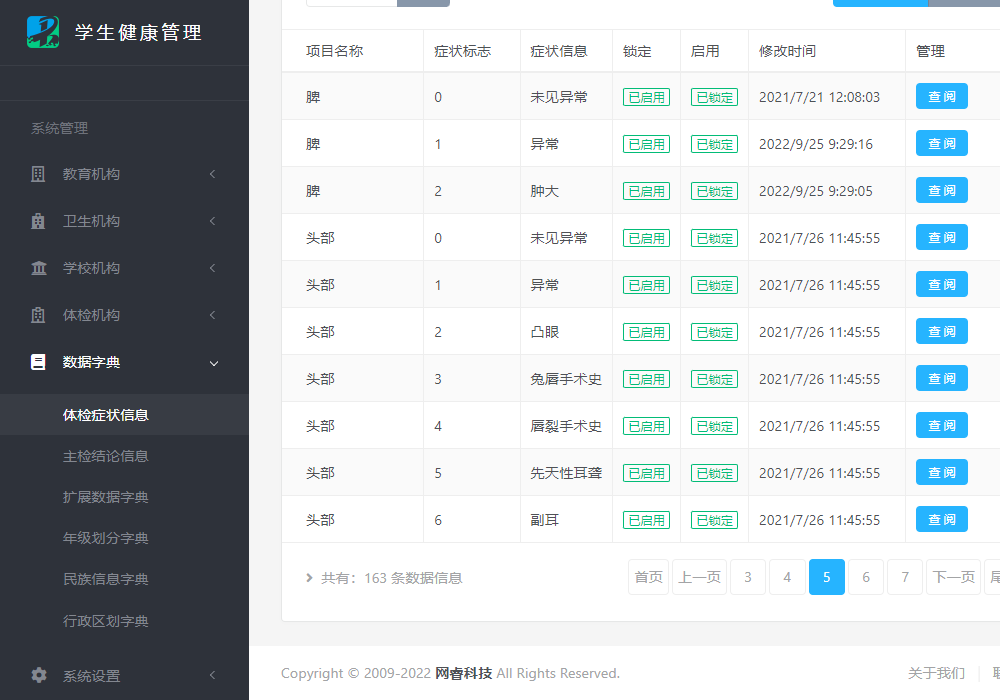This screenshot has width=1000, height=700.
Task: Open 行政区划字典 sidebar entry
Action: 105,621
